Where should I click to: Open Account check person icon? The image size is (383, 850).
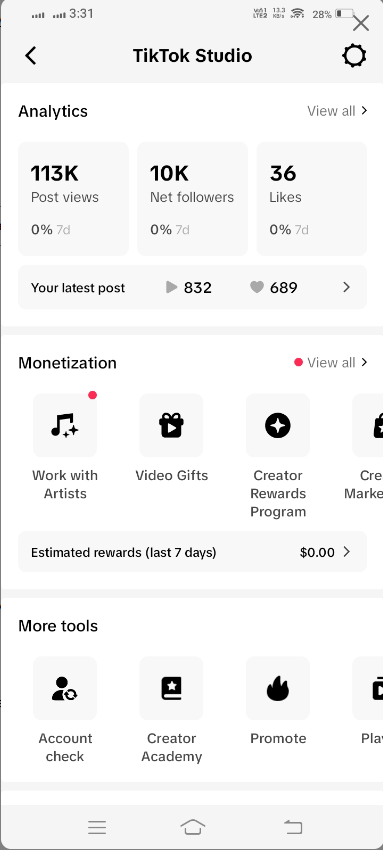coord(65,688)
